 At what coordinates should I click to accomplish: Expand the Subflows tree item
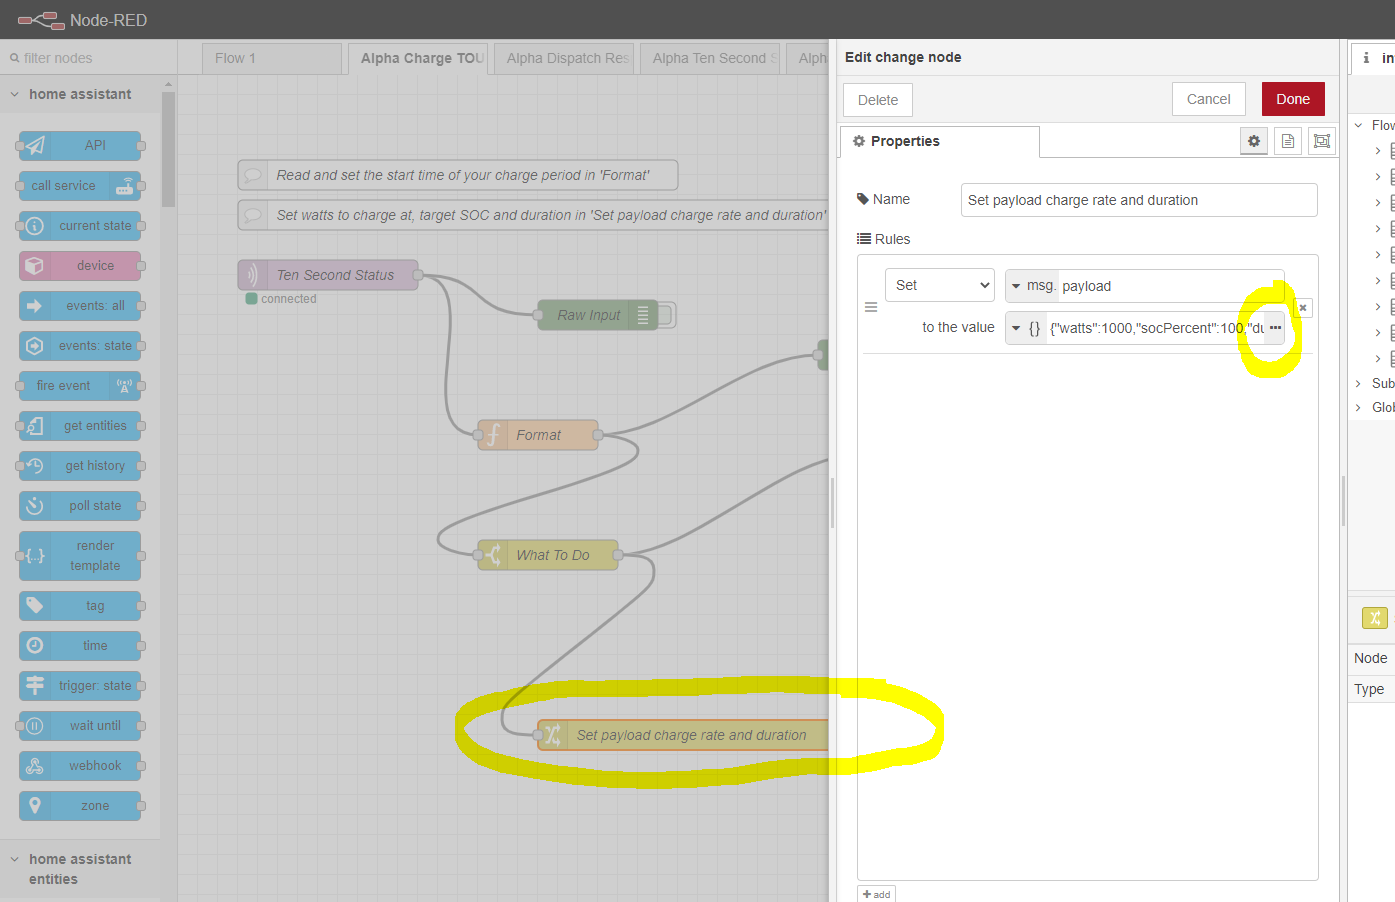(1358, 383)
